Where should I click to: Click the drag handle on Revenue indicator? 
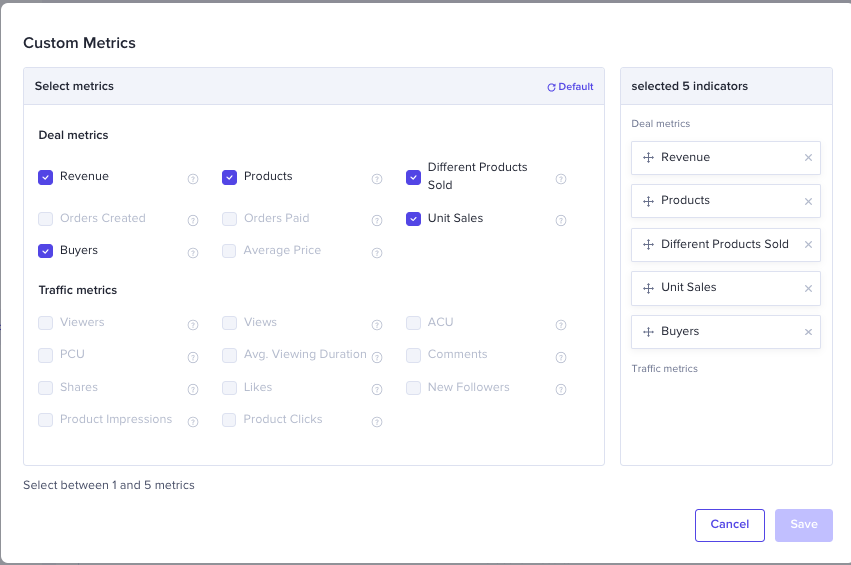648,158
